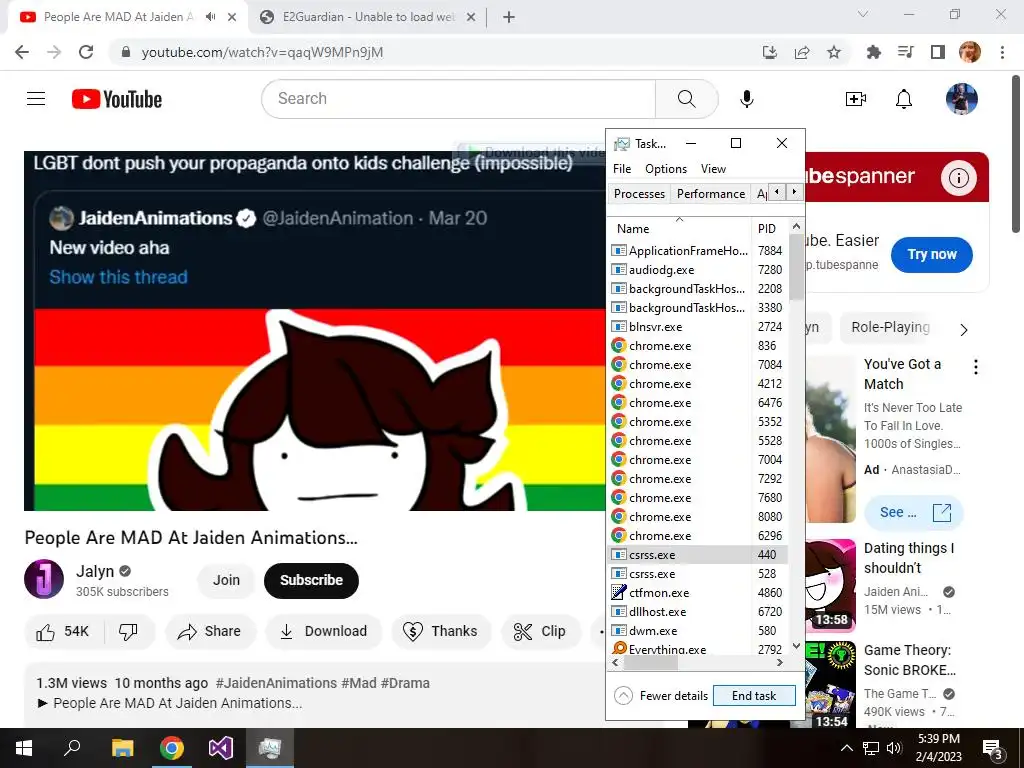
Task: Select the dwm.exe process row
Action: 697,630
